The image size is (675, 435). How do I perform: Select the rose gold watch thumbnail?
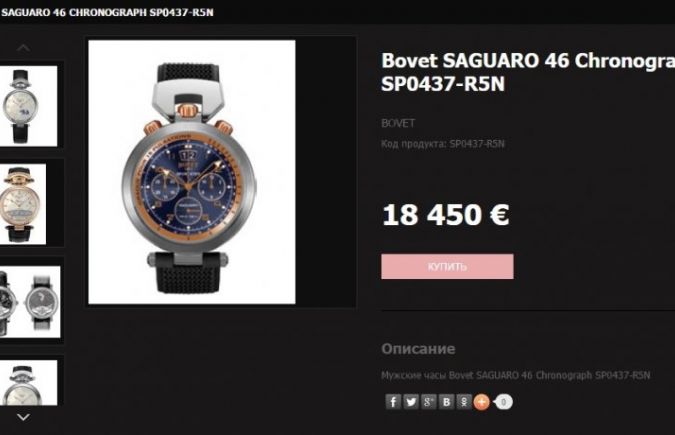click(x=23, y=204)
